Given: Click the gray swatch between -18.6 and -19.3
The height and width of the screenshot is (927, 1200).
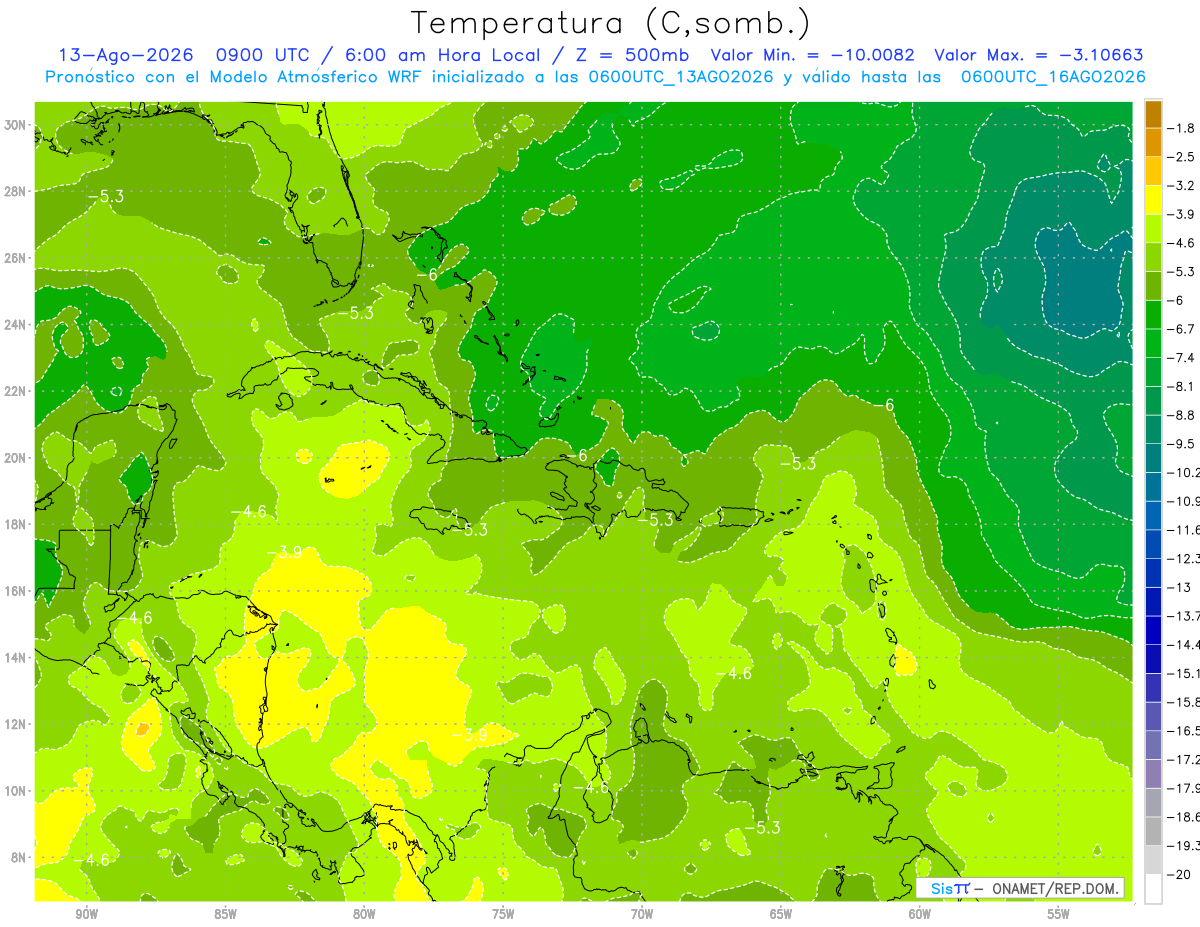Looking at the screenshot, I should [1153, 831].
